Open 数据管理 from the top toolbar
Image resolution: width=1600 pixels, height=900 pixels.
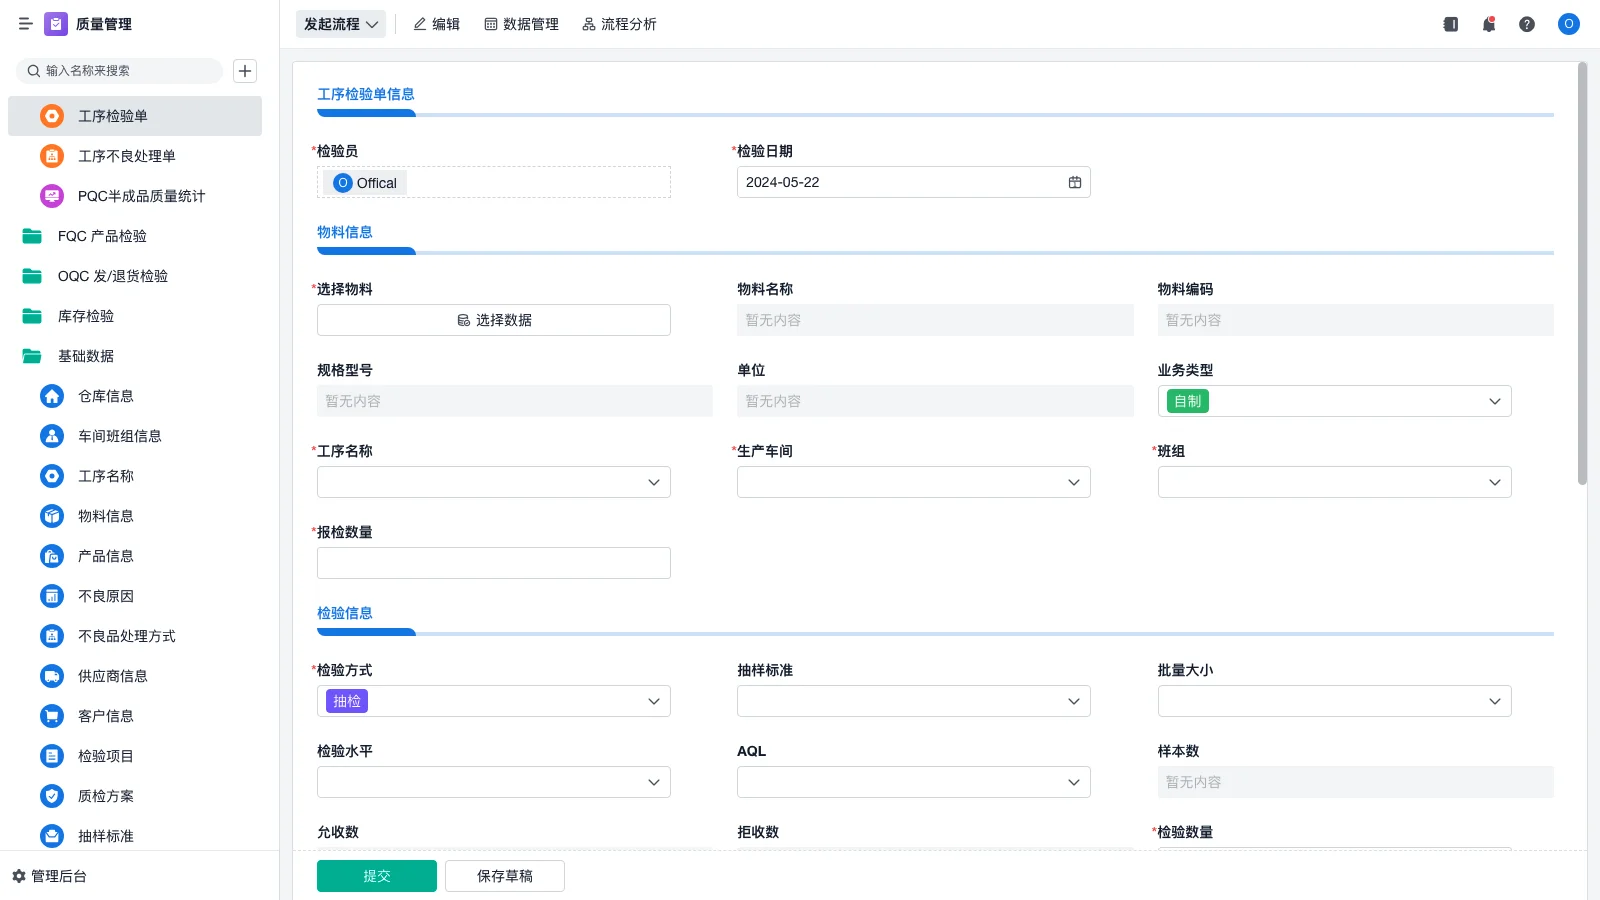[522, 24]
